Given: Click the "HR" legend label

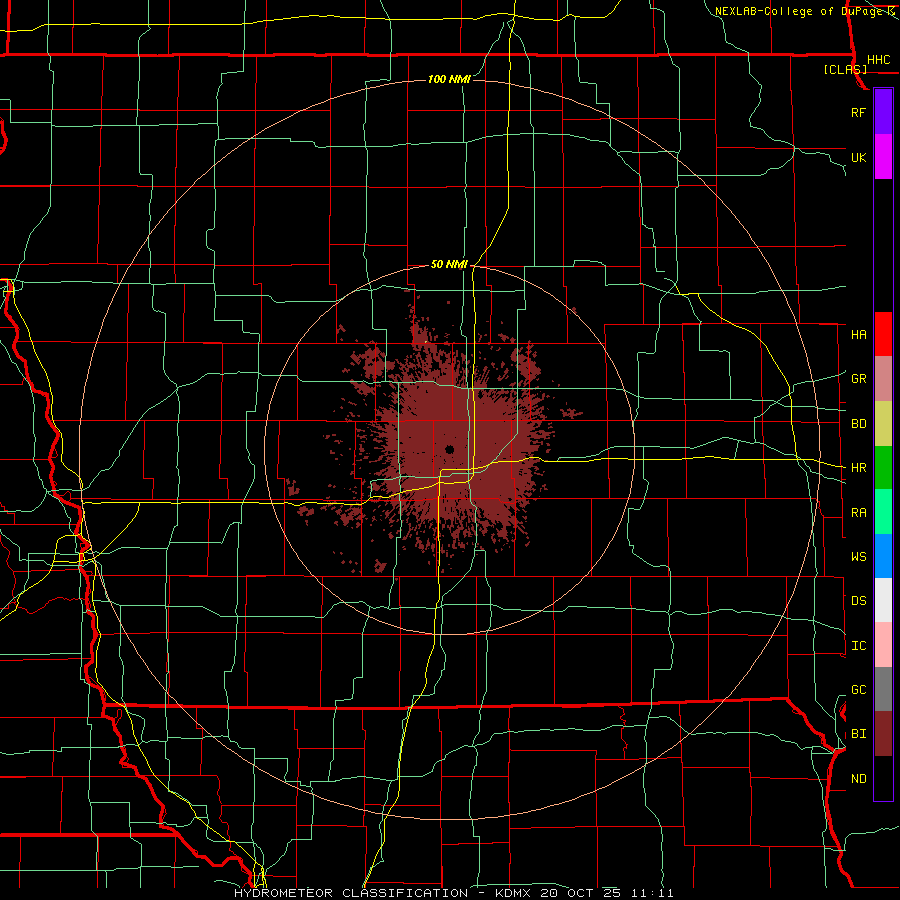Looking at the screenshot, I should click(x=858, y=468).
